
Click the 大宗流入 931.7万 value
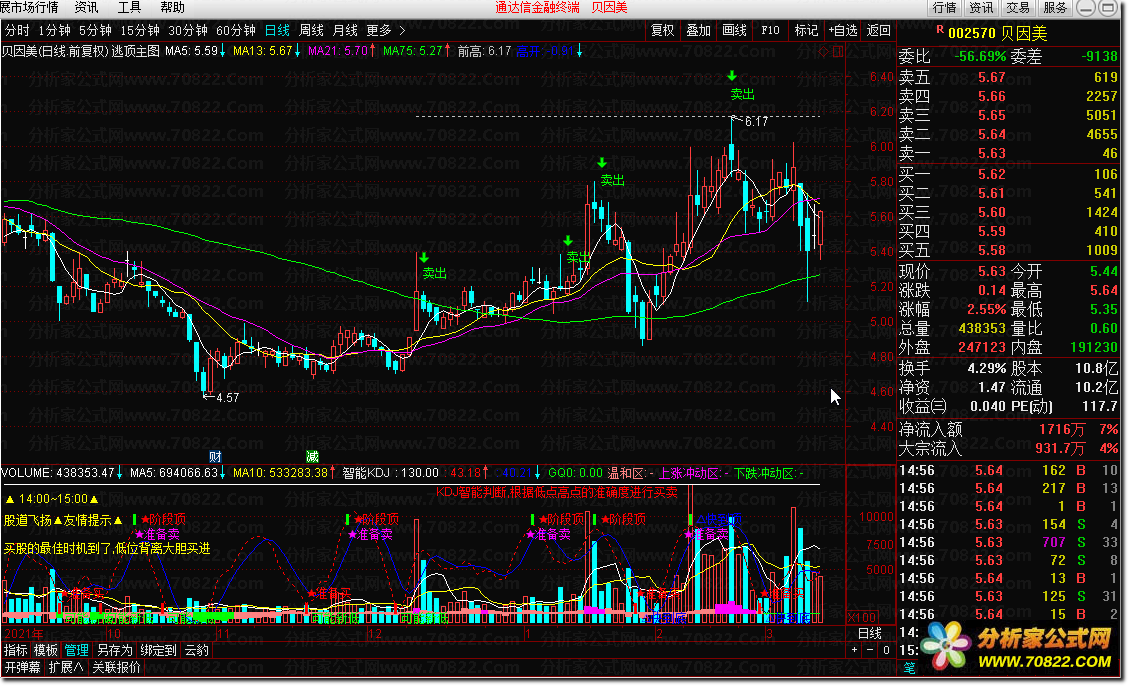tap(1061, 448)
